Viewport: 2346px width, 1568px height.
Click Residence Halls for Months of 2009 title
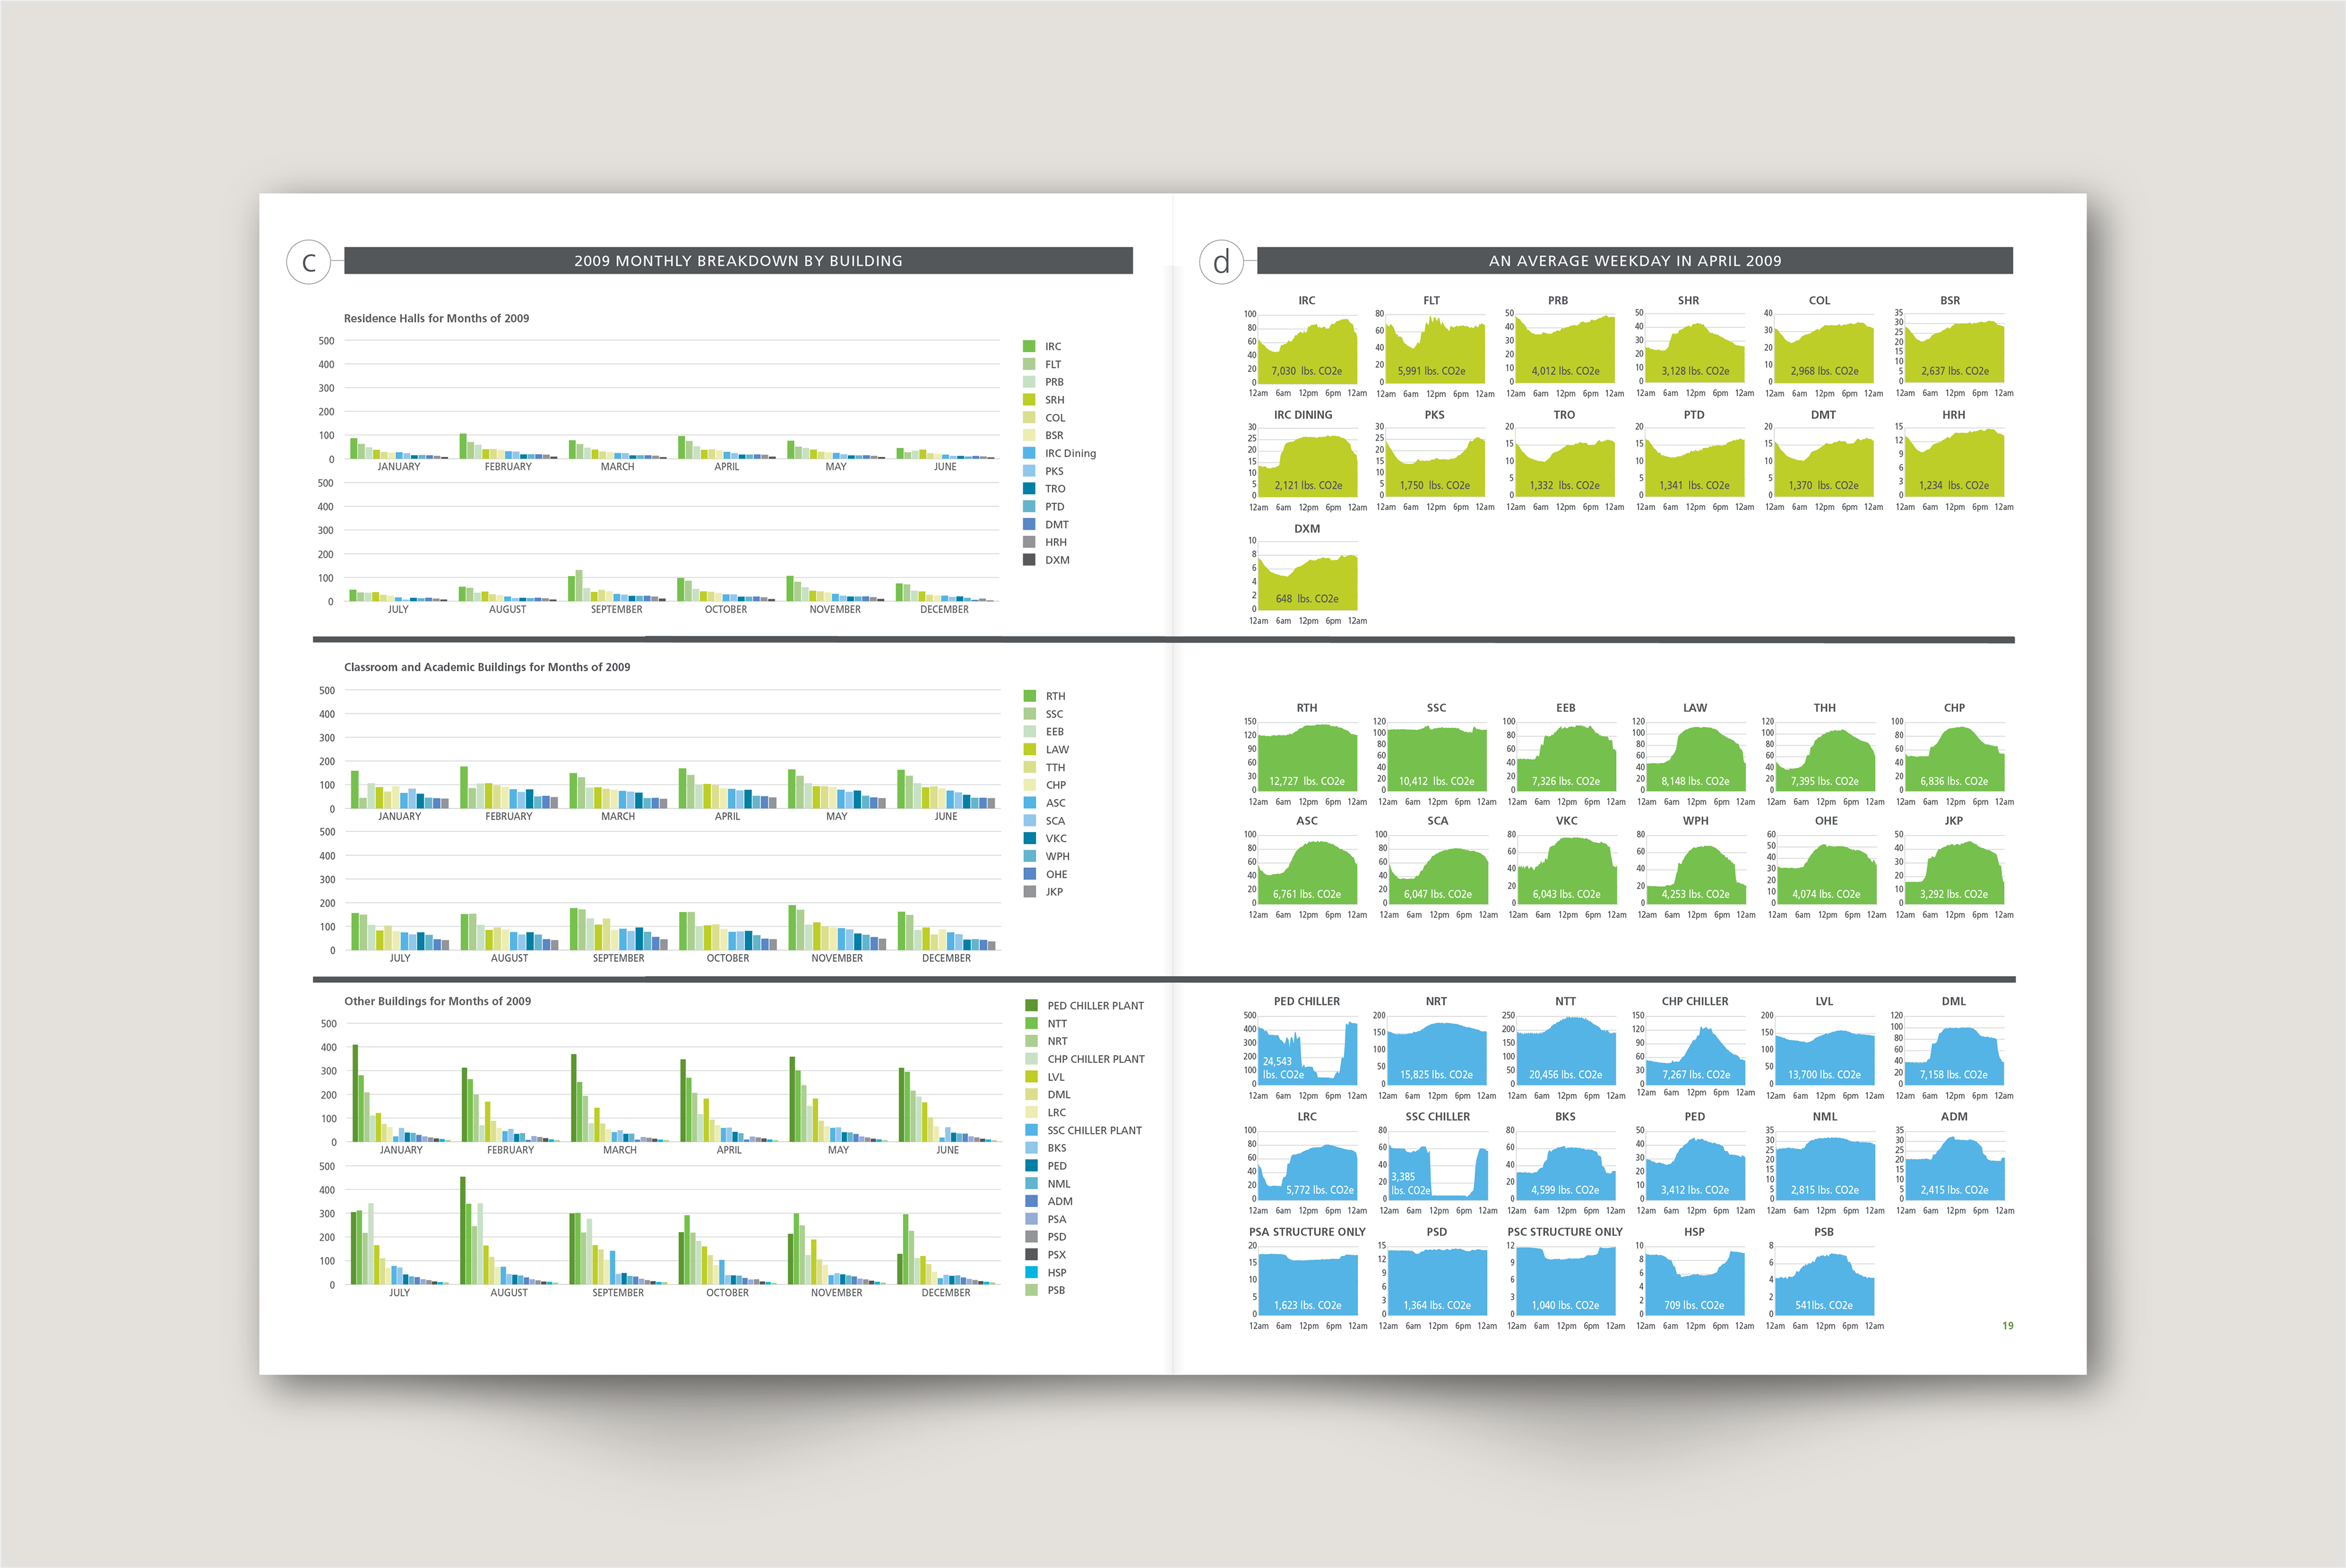[x=436, y=318]
